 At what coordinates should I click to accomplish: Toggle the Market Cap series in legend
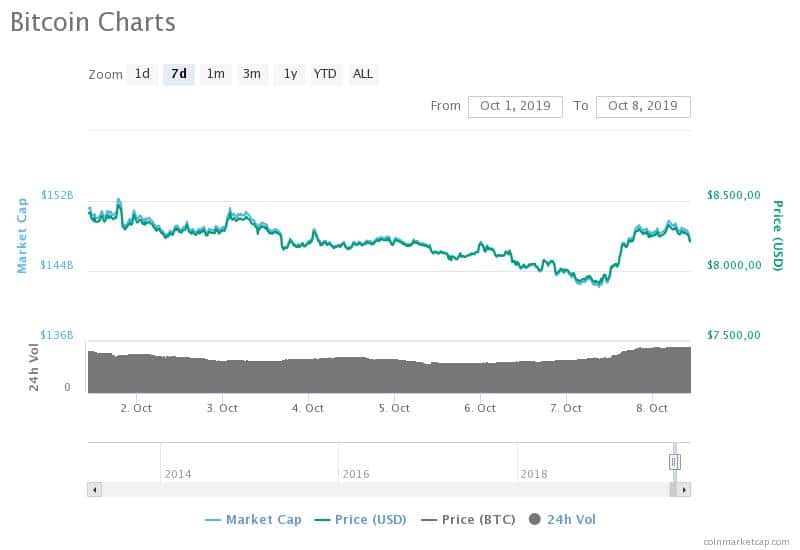(253, 520)
